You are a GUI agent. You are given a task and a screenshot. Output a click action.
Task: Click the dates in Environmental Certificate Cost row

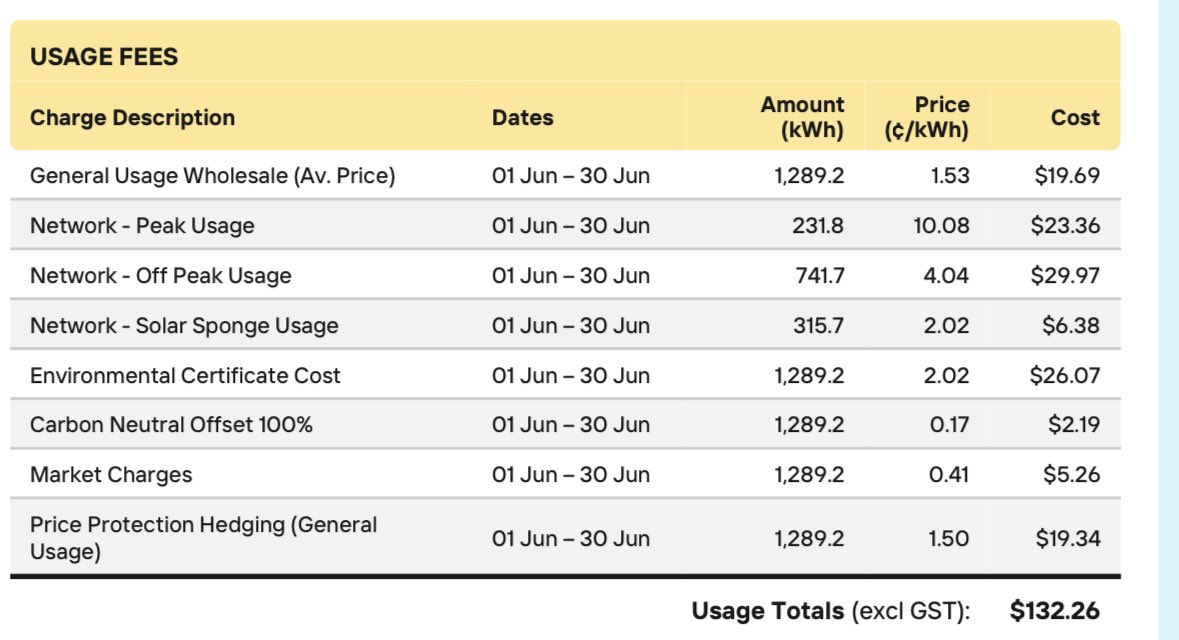coord(571,375)
